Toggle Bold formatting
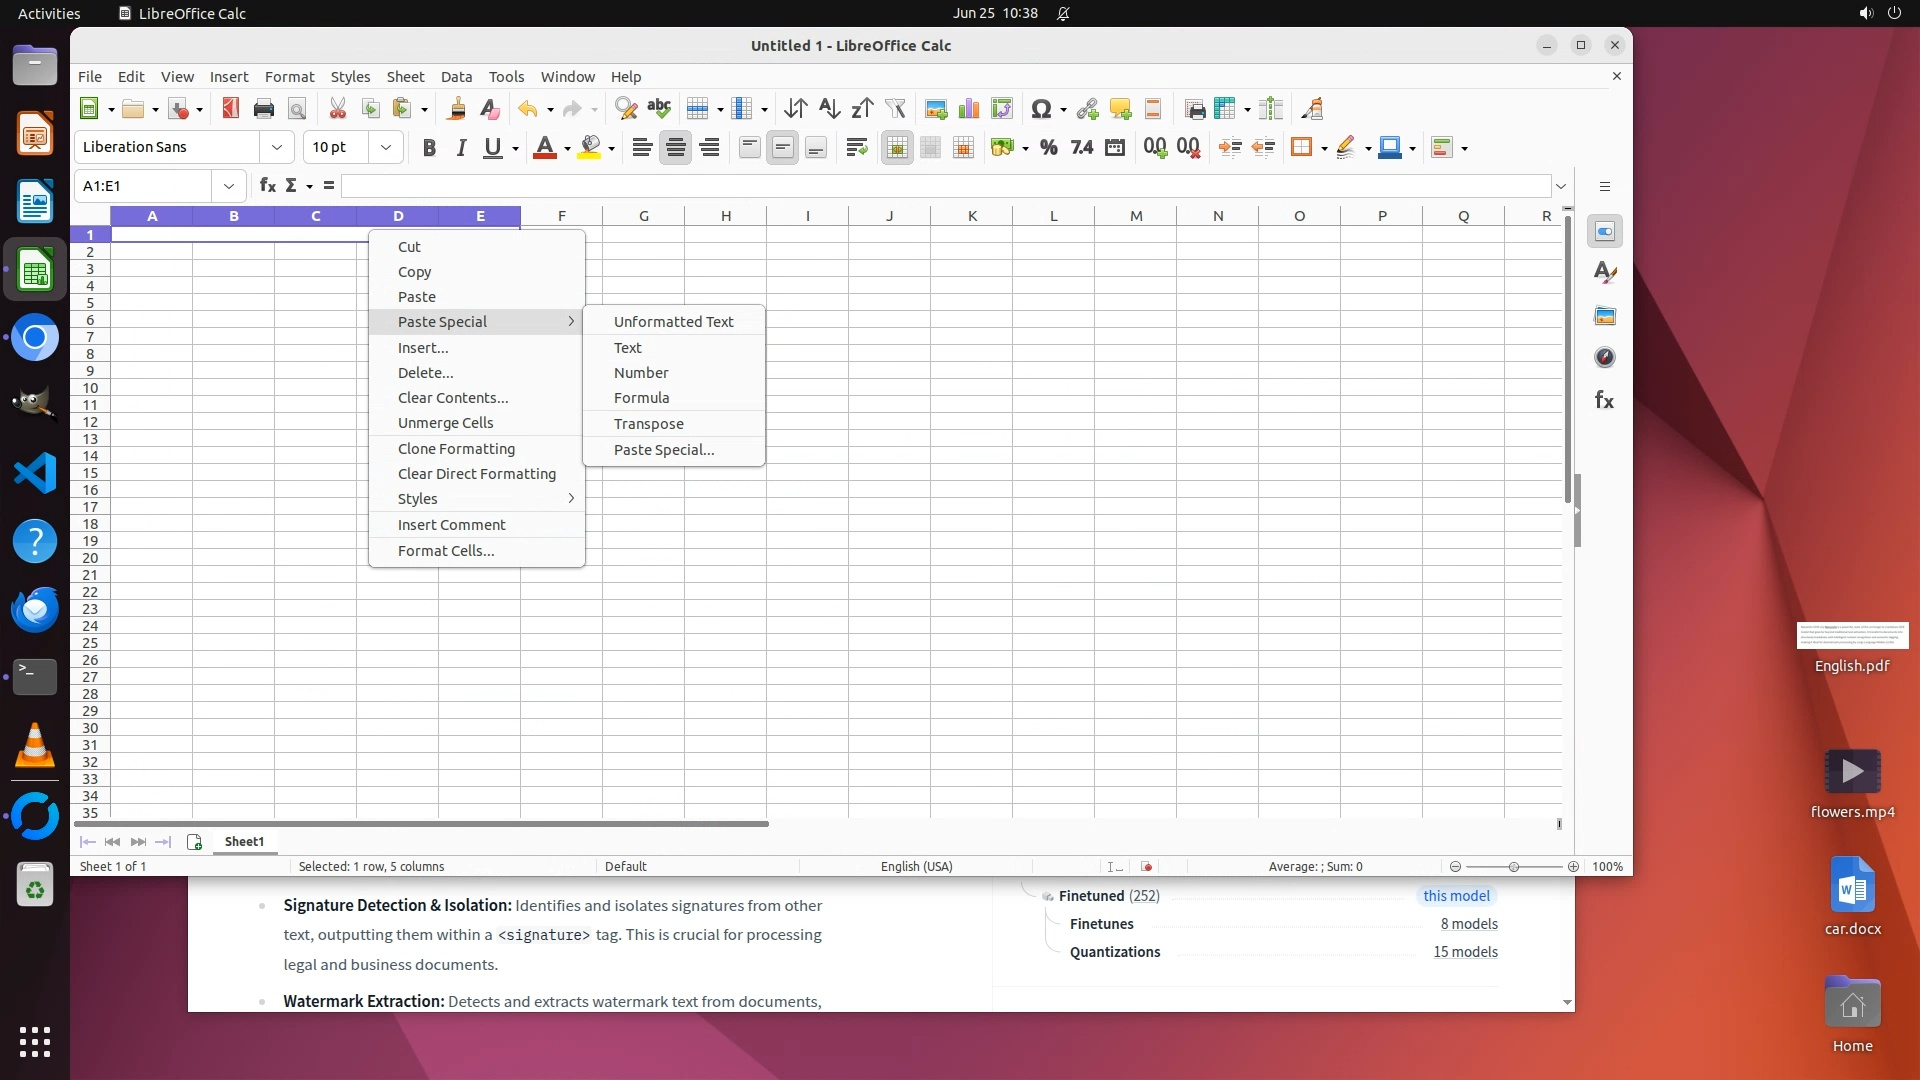Image resolution: width=1920 pixels, height=1080 pixels. point(429,148)
